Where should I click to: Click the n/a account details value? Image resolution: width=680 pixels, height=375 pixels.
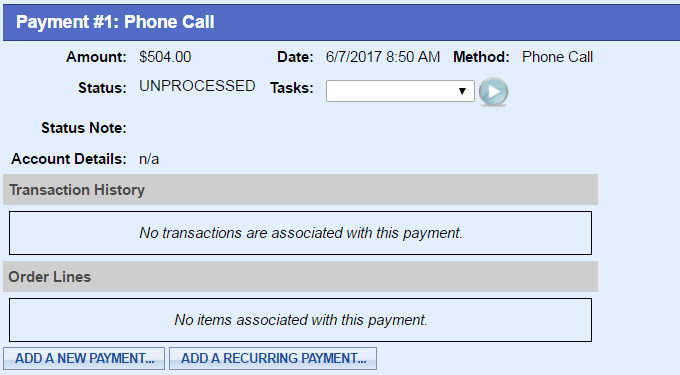coord(149,159)
